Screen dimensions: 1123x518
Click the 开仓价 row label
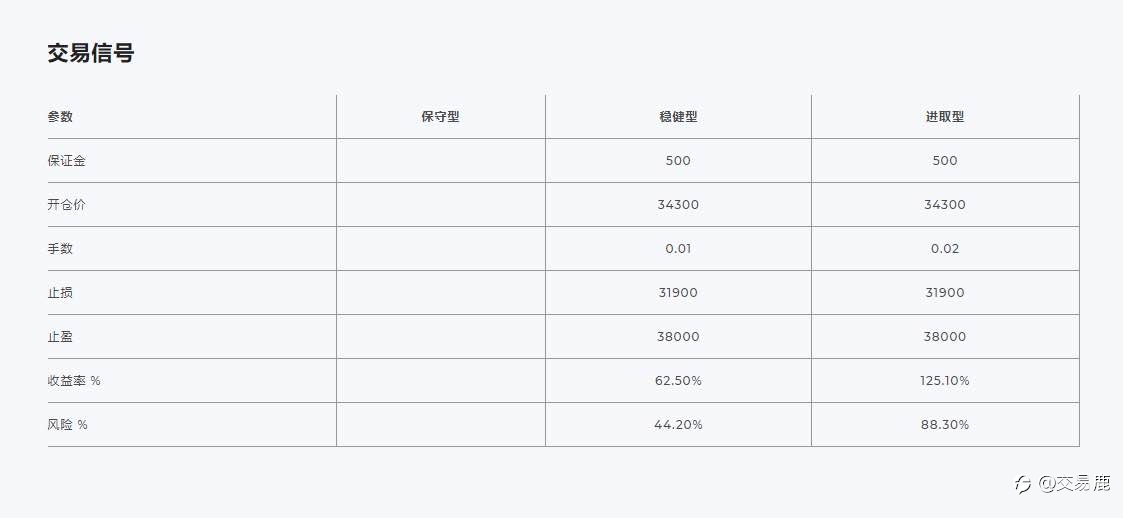pyautogui.click(x=67, y=204)
